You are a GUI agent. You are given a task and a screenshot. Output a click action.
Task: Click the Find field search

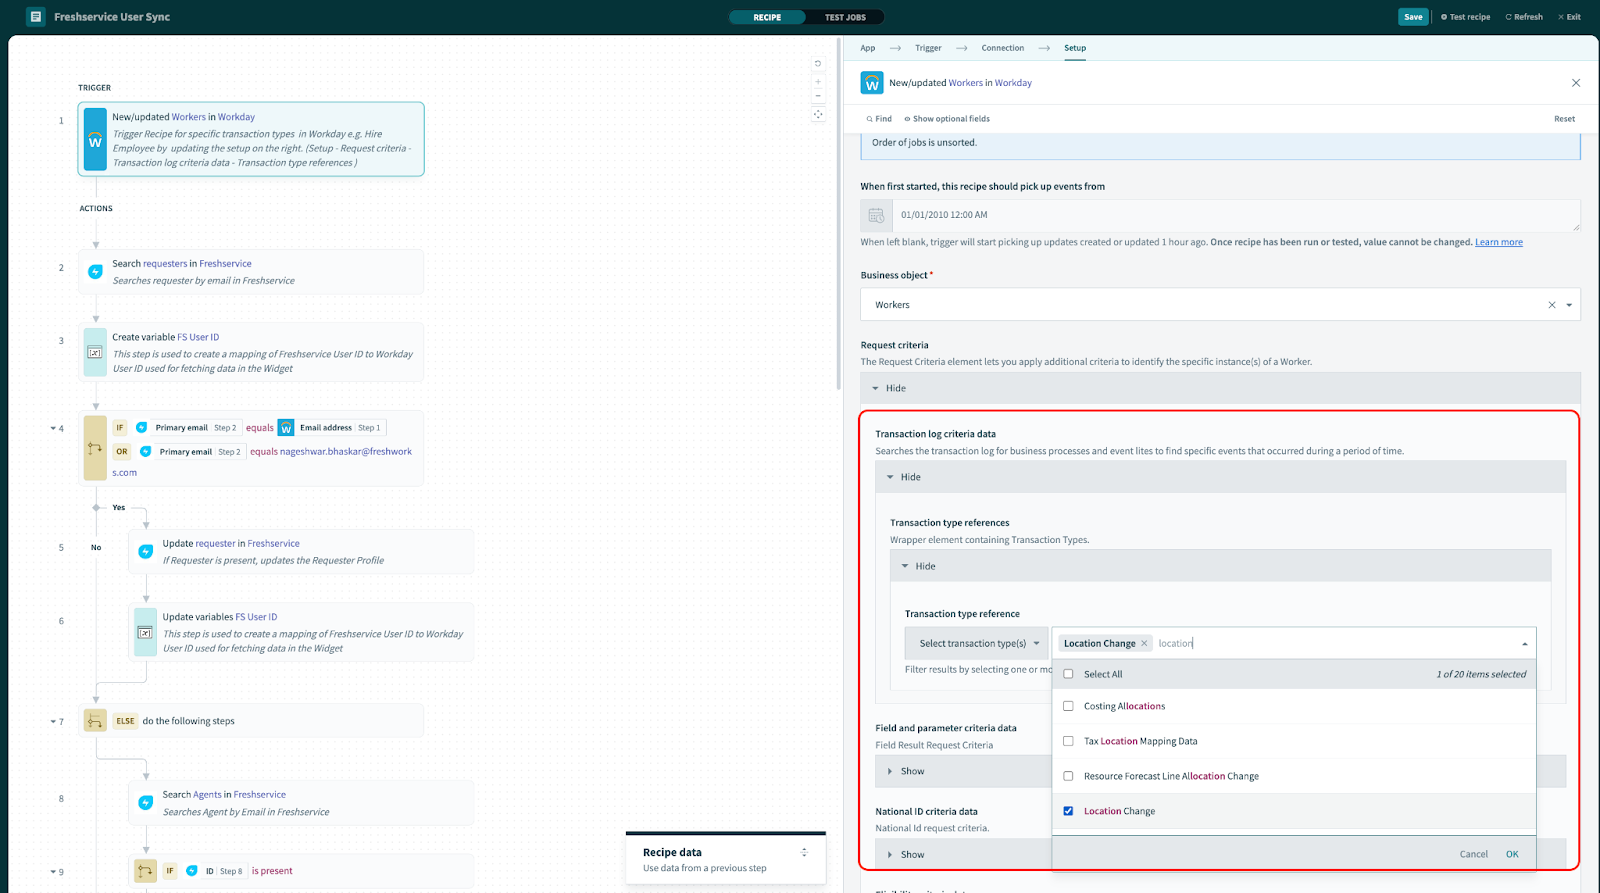point(879,119)
